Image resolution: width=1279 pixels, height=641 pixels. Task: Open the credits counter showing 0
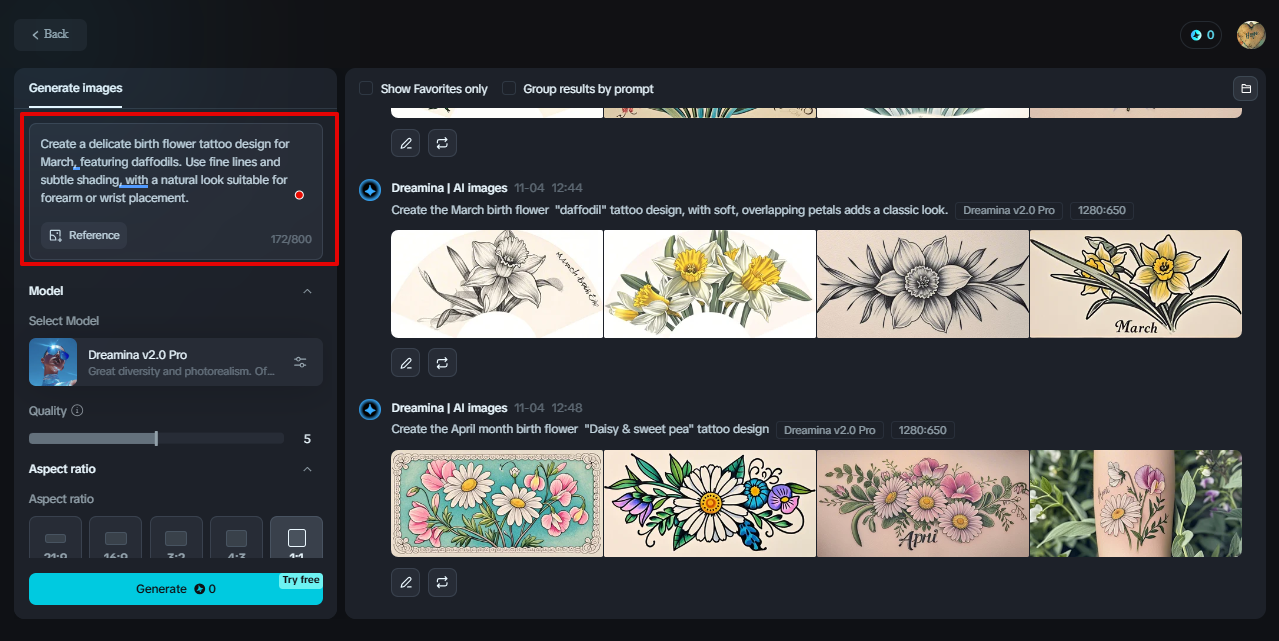point(1203,35)
